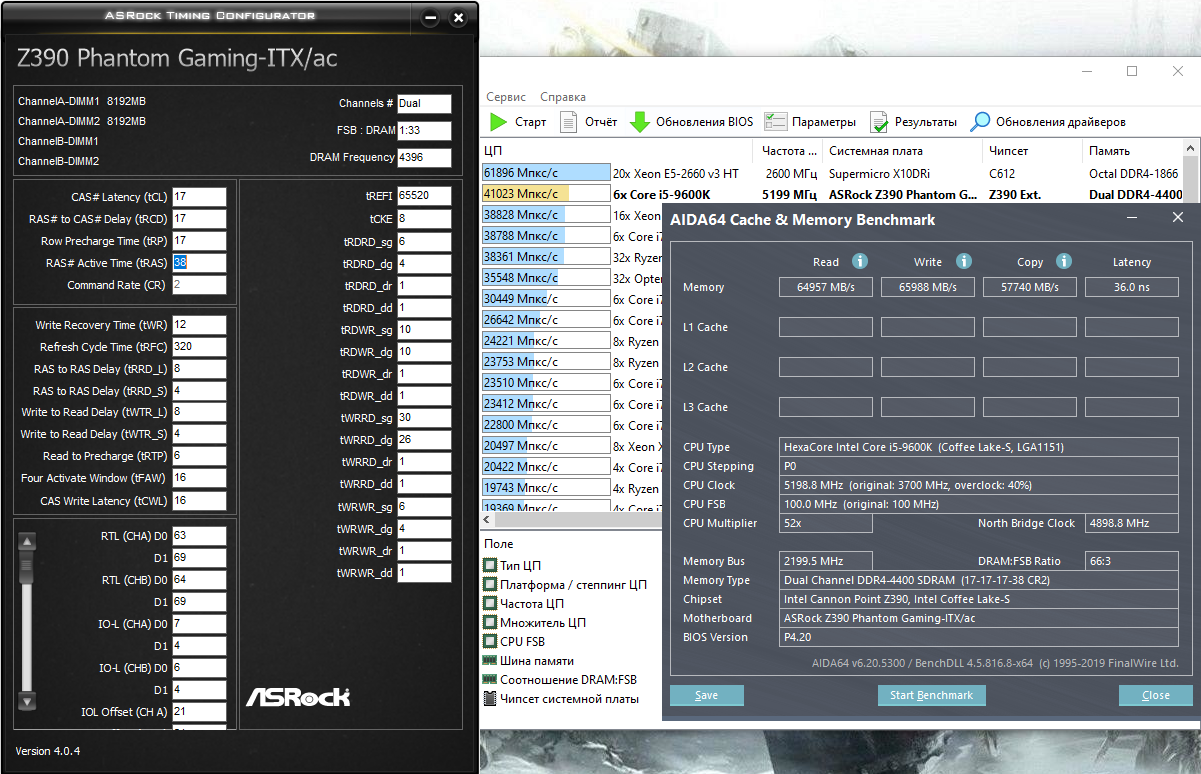Select Чипсет системной платы icon

[490, 699]
